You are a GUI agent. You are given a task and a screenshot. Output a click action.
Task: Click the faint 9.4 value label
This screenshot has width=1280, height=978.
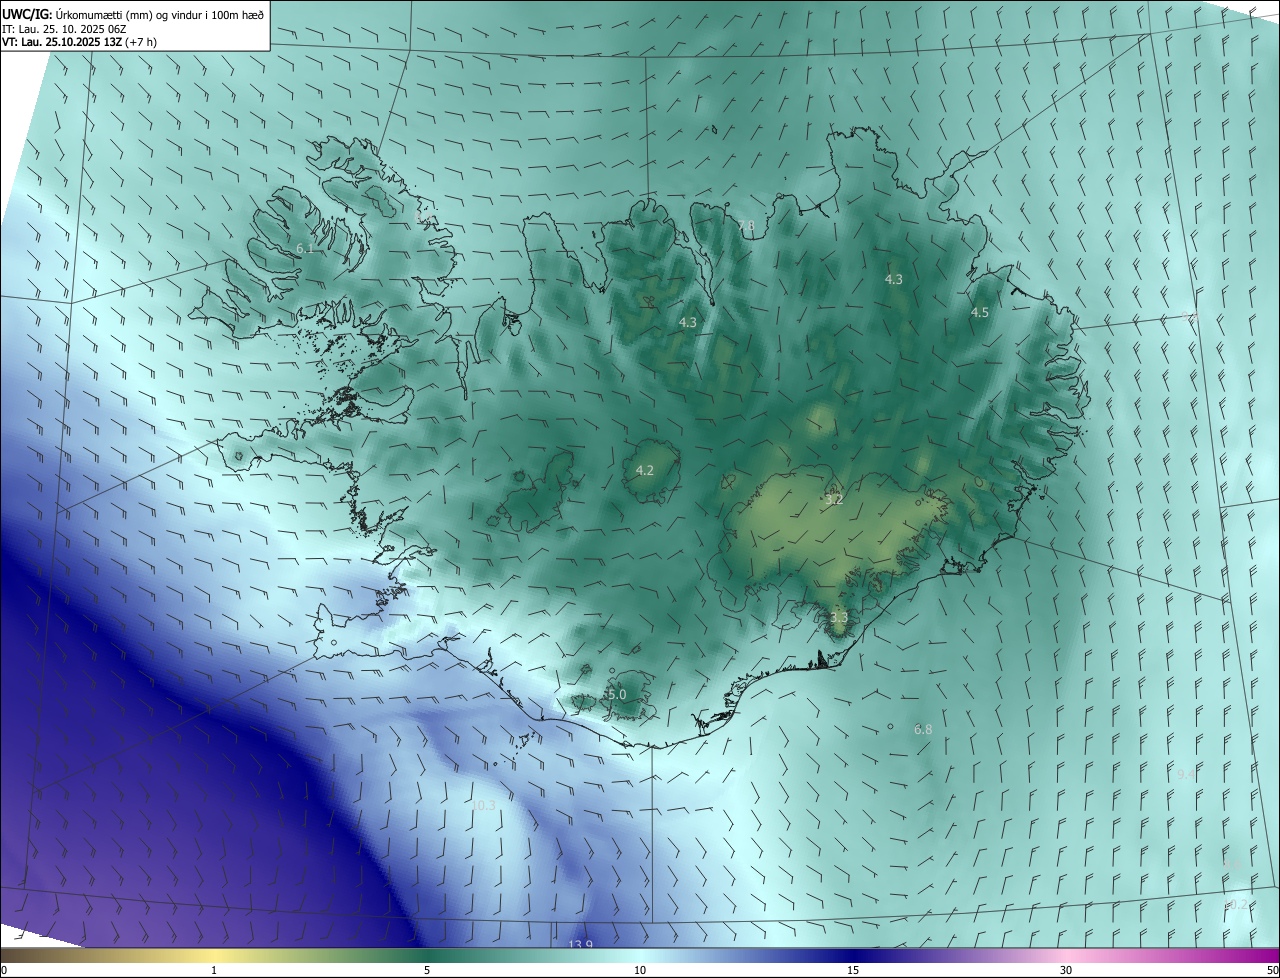click(1186, 774)
